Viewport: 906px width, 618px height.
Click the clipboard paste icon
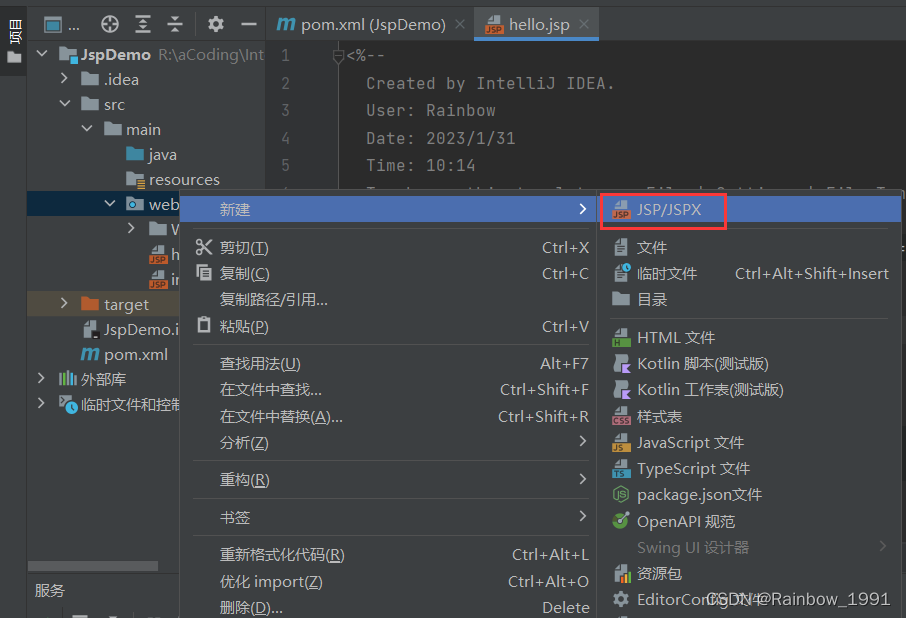(203, 324)
